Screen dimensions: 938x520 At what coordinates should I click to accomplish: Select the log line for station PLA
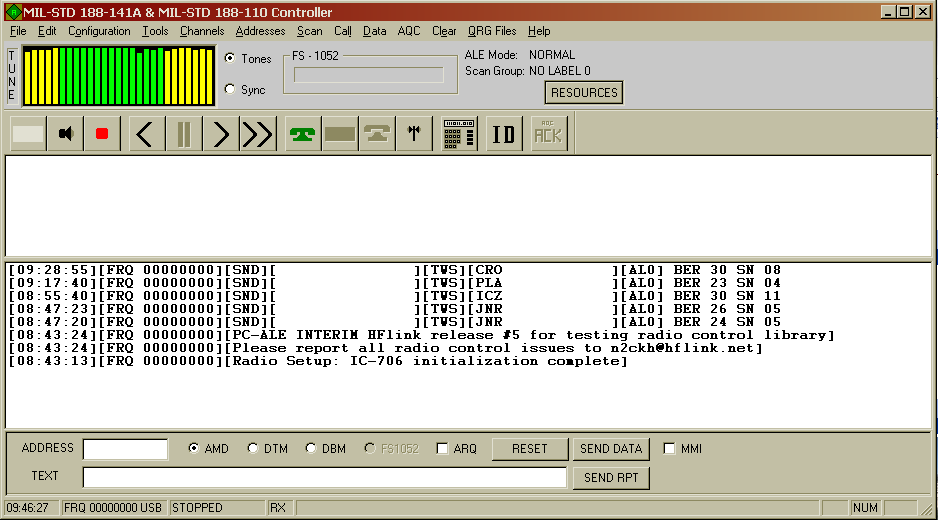[x=395, y=283]
